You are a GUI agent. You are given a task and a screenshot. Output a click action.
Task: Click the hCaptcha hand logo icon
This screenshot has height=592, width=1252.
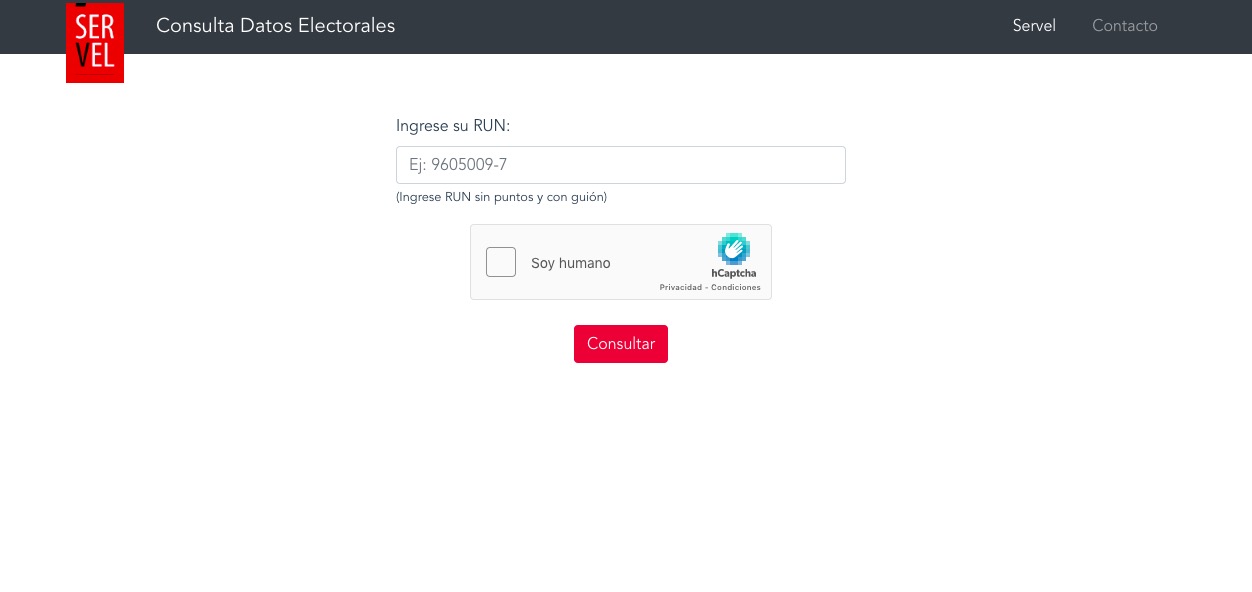coord(734,249)
